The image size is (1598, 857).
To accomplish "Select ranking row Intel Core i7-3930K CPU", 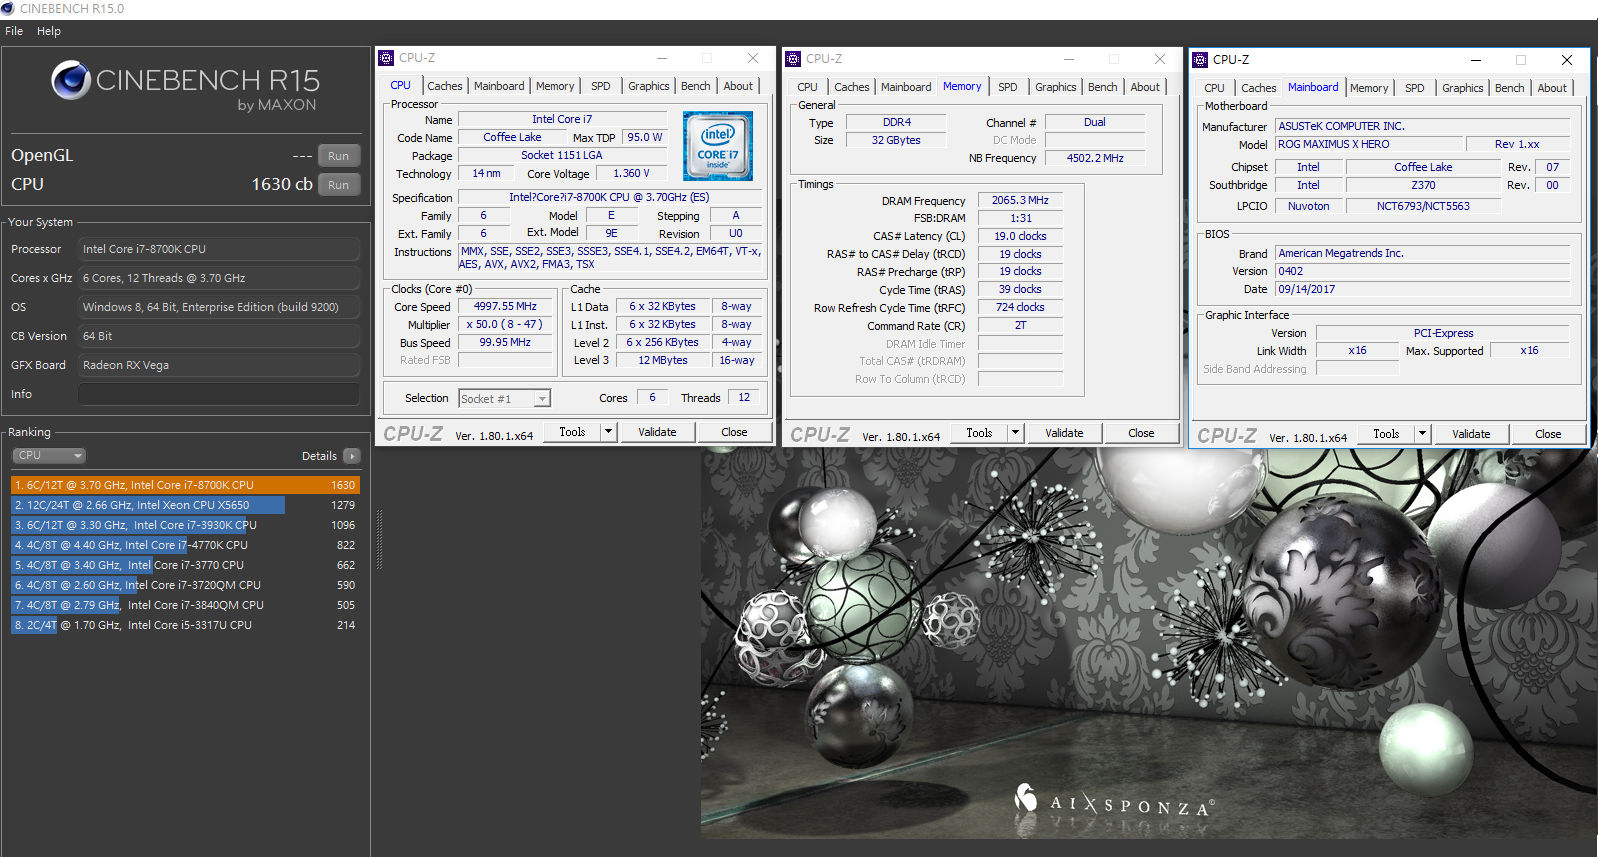I will 185,525.
